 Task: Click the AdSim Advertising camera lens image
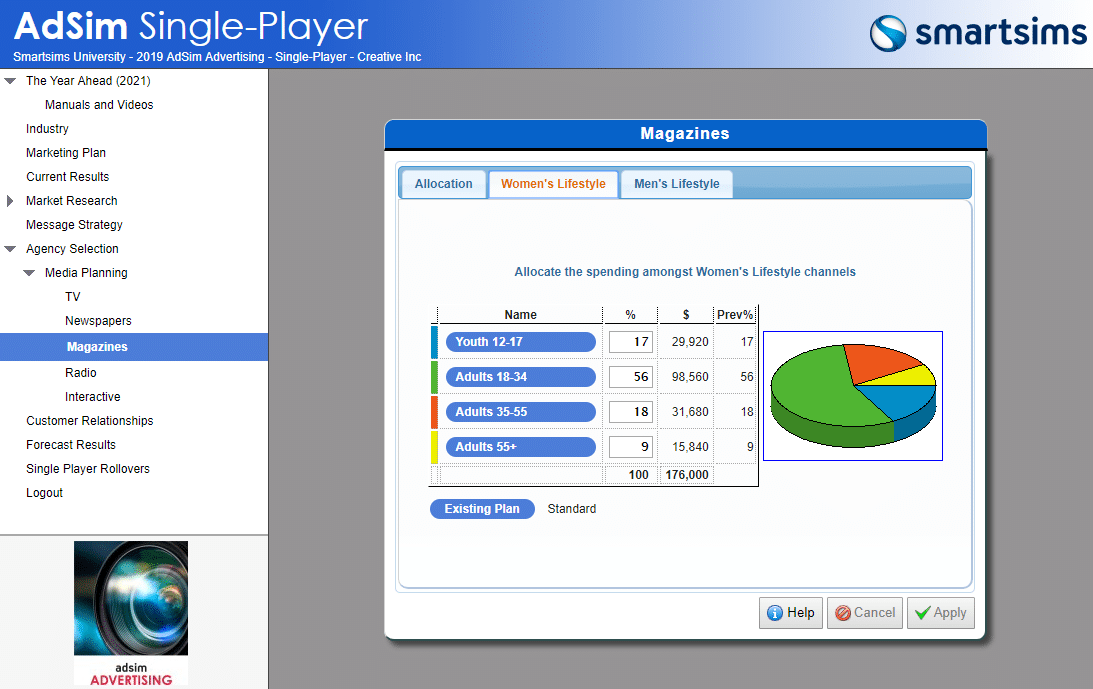tap(131, 600)
